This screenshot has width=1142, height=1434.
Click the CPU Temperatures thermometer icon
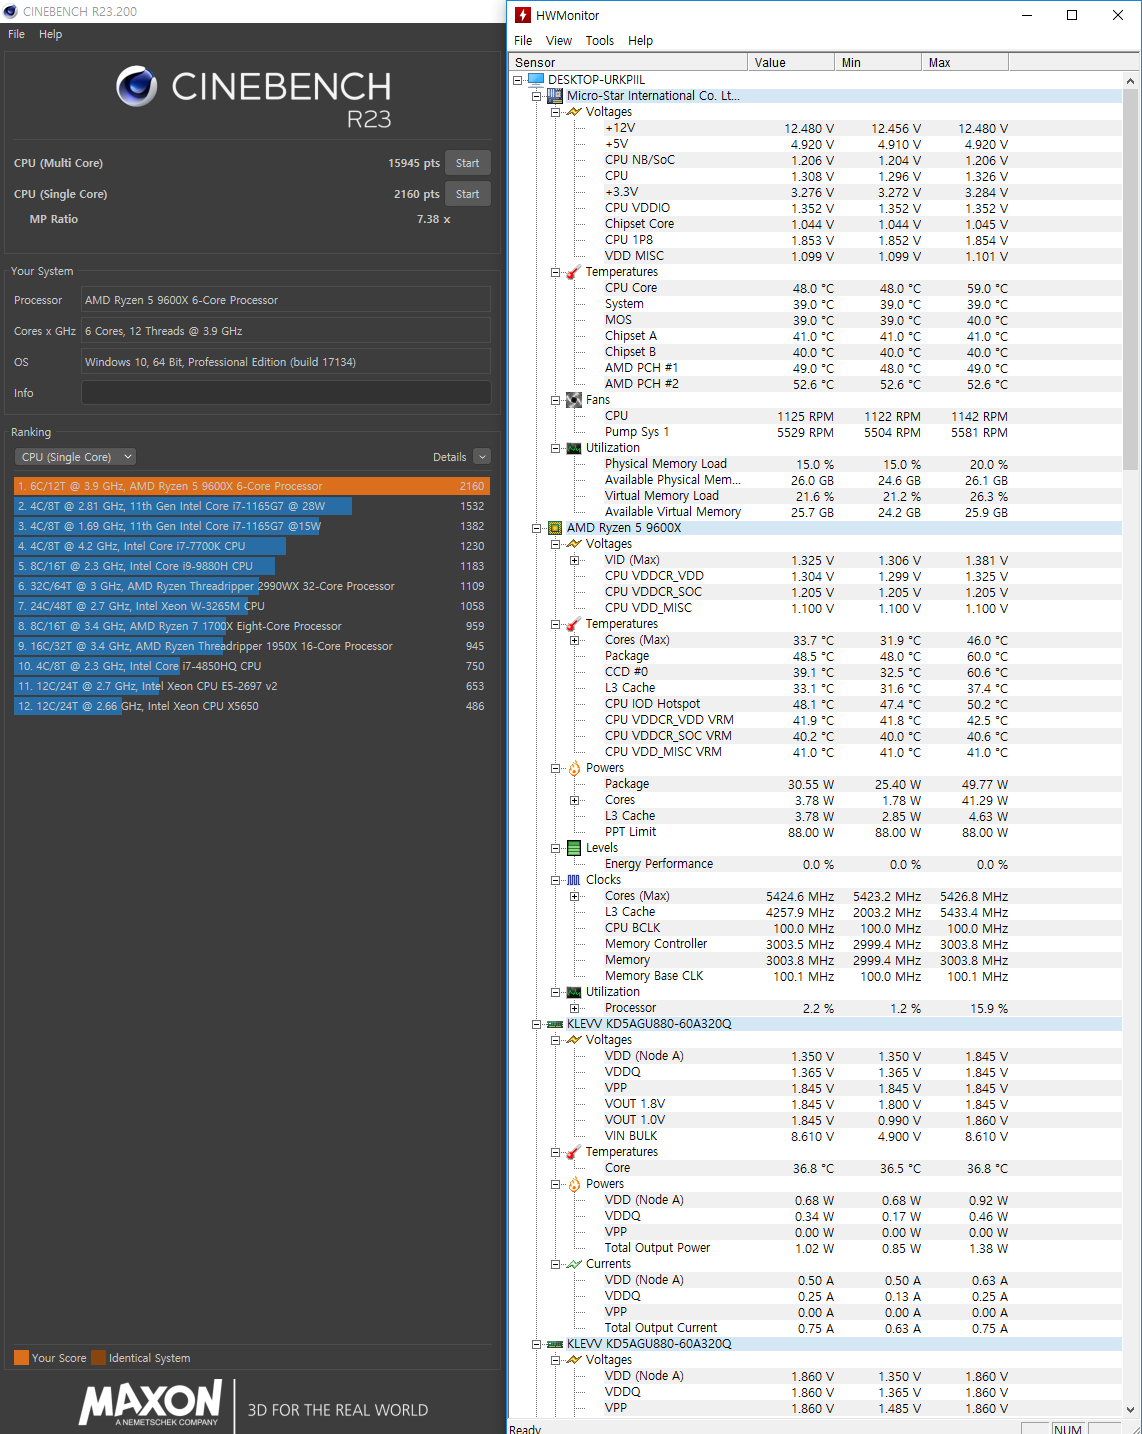[574, 624]
